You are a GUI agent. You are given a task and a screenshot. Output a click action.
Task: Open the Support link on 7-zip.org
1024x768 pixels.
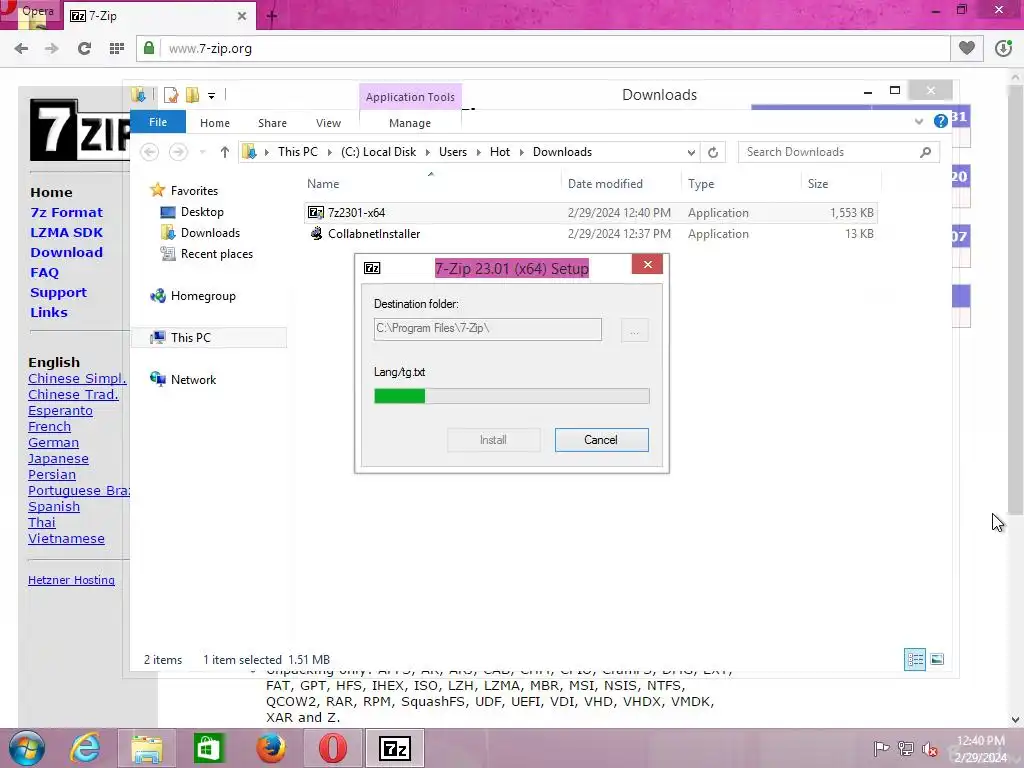click(x=58, y=293)
